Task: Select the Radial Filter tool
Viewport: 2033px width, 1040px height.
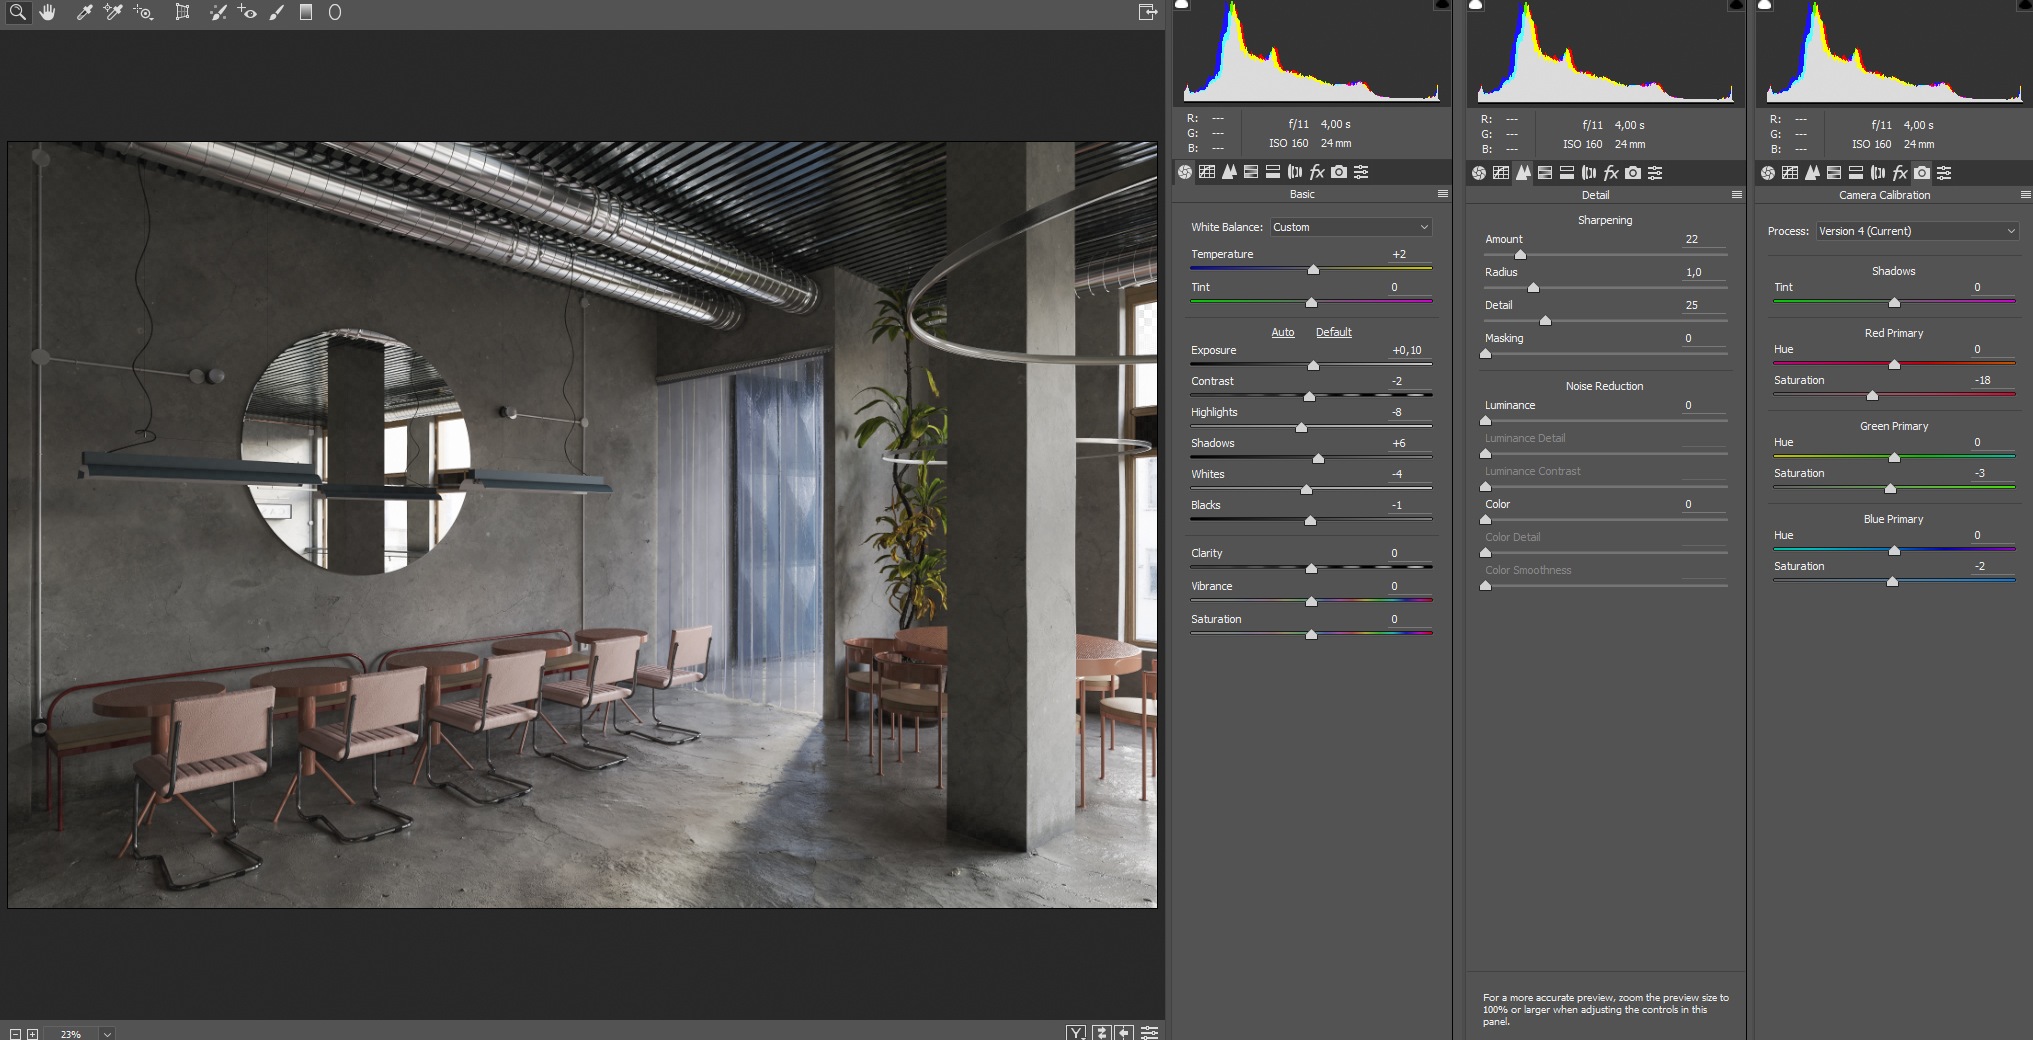Action: (x=335, y=13)
